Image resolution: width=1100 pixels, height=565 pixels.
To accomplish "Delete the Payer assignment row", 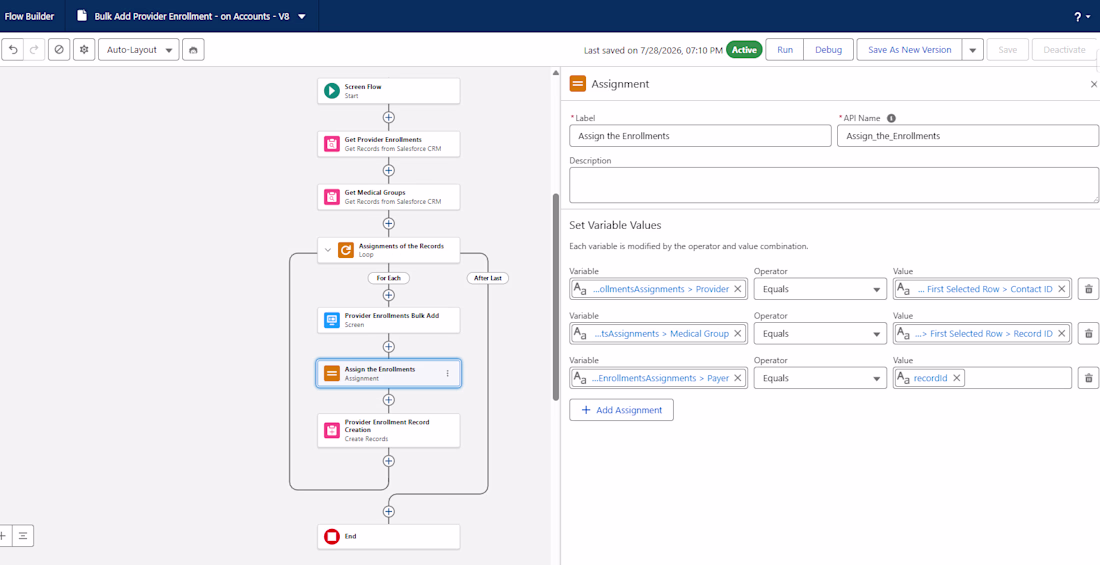I will coord(1088,378).
